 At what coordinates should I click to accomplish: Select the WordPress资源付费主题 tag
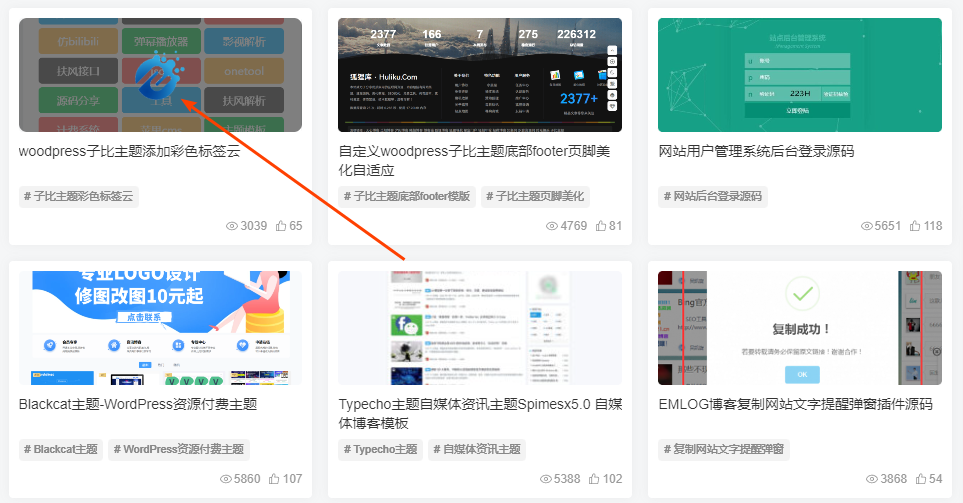(x=179, y=450)
